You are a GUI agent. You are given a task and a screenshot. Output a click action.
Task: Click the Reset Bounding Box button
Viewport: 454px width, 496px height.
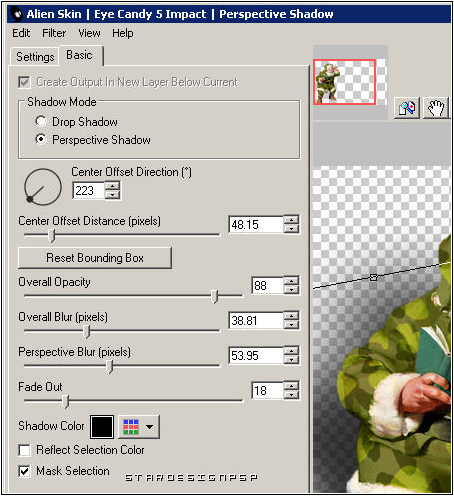(95, 258)
